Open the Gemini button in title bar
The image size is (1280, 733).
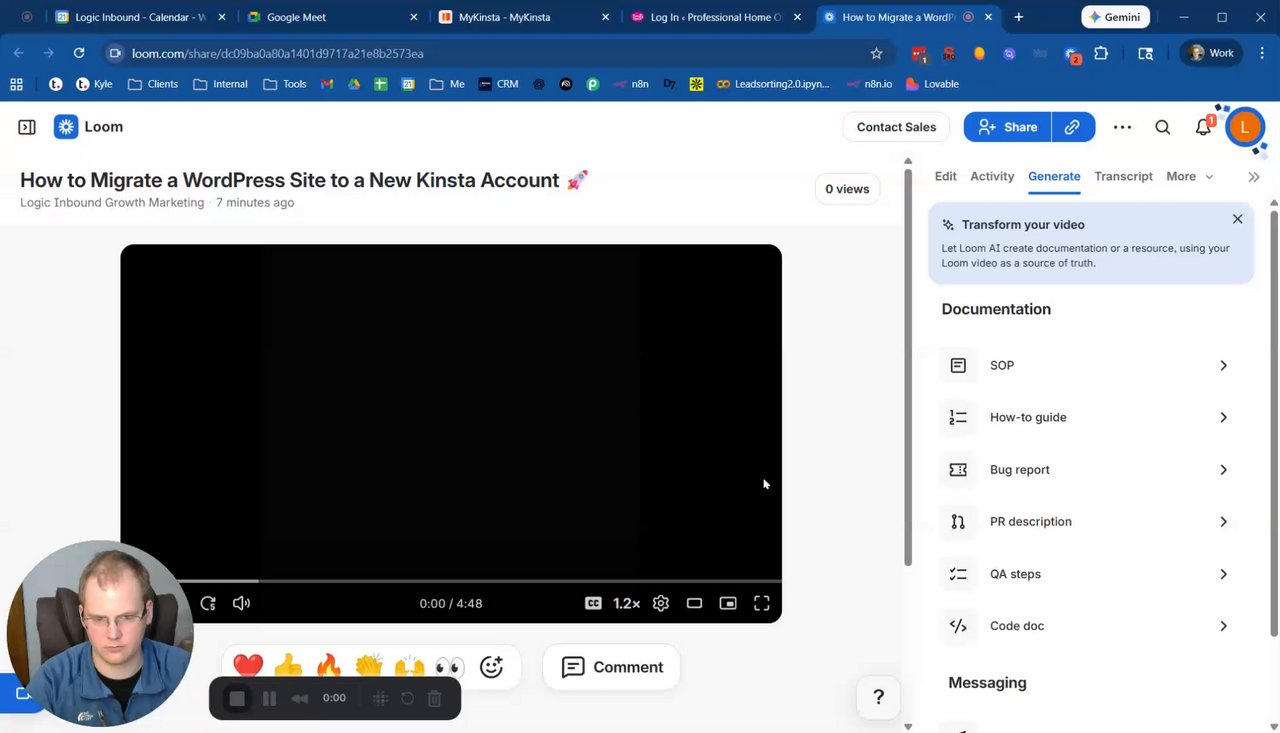[1115, 17]
